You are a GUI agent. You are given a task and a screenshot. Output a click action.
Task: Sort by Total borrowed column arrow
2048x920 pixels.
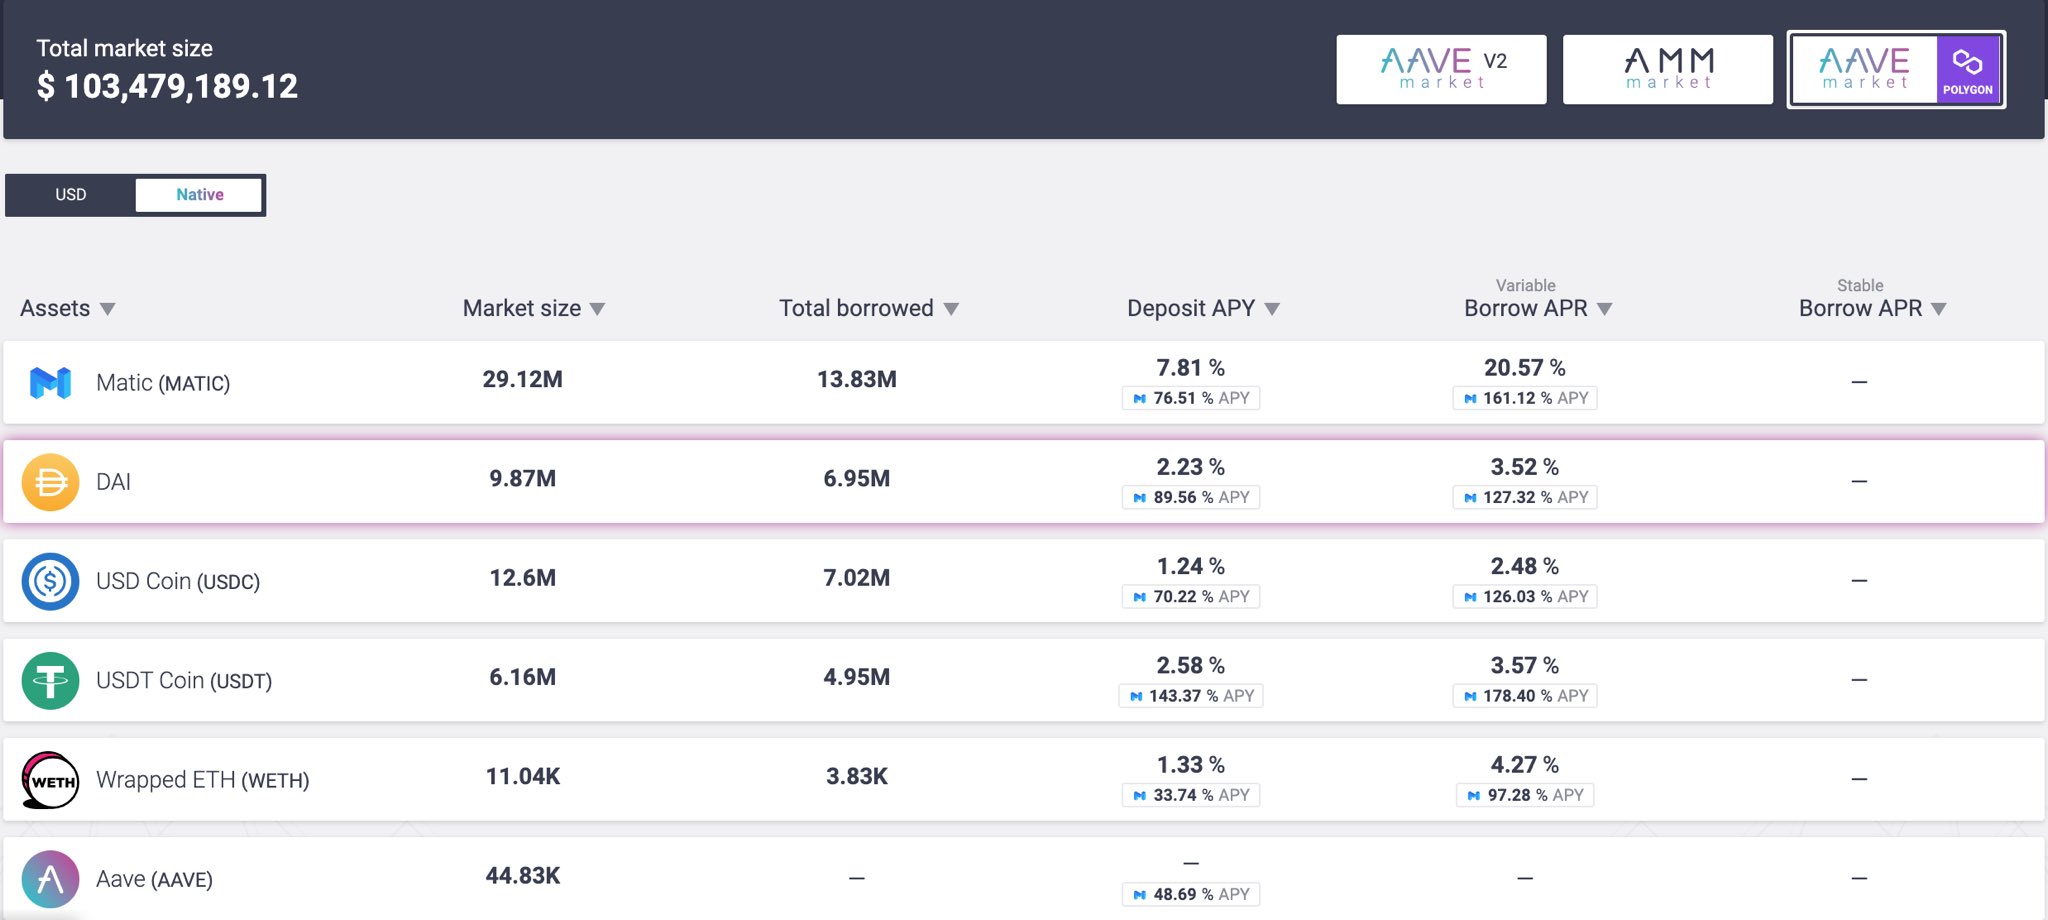pyautogui.click(x=951, y=309)
